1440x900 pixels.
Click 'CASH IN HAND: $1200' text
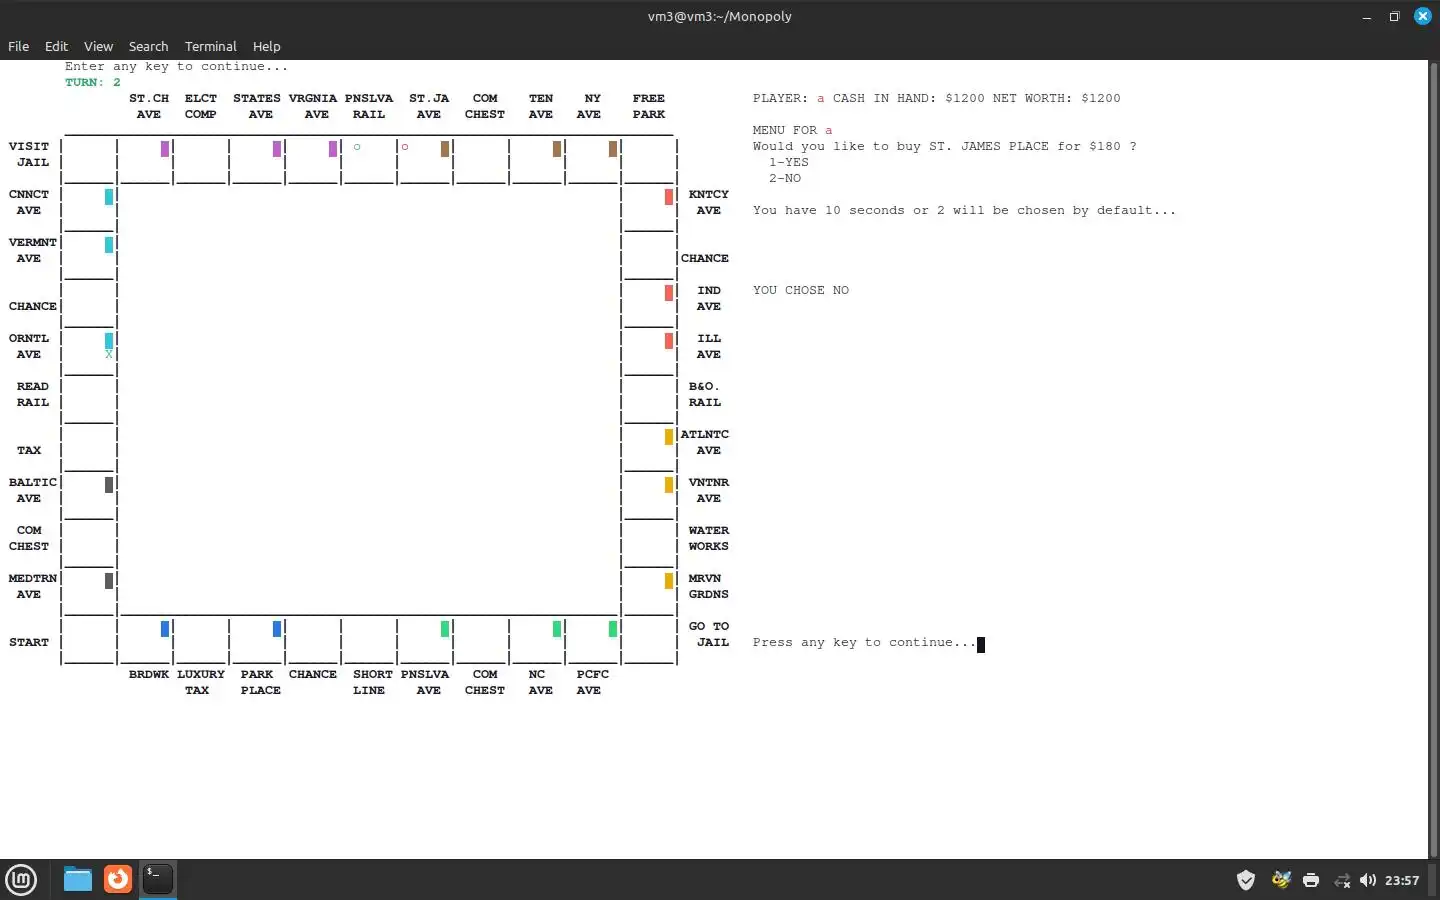click(x=909, y=98)
